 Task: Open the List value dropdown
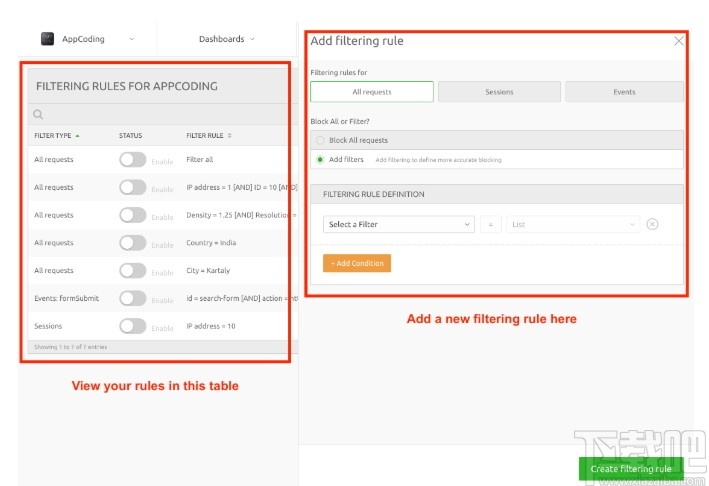coord(573,225)
